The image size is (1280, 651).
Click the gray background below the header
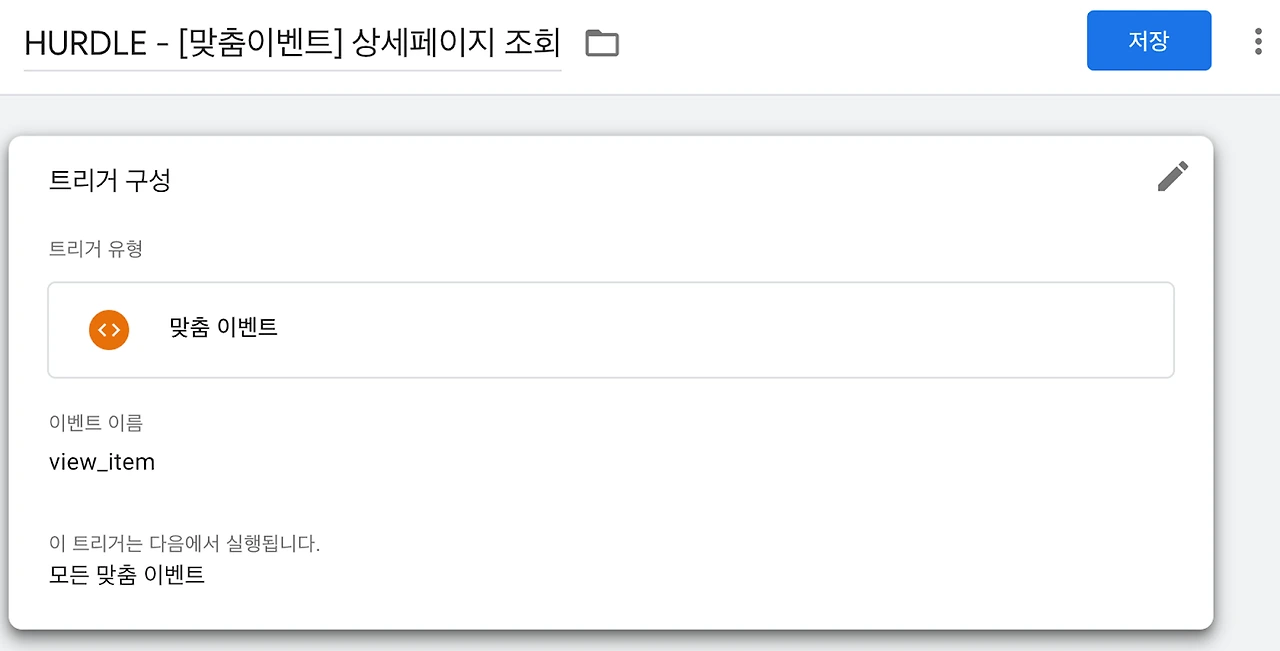[640, 116]
